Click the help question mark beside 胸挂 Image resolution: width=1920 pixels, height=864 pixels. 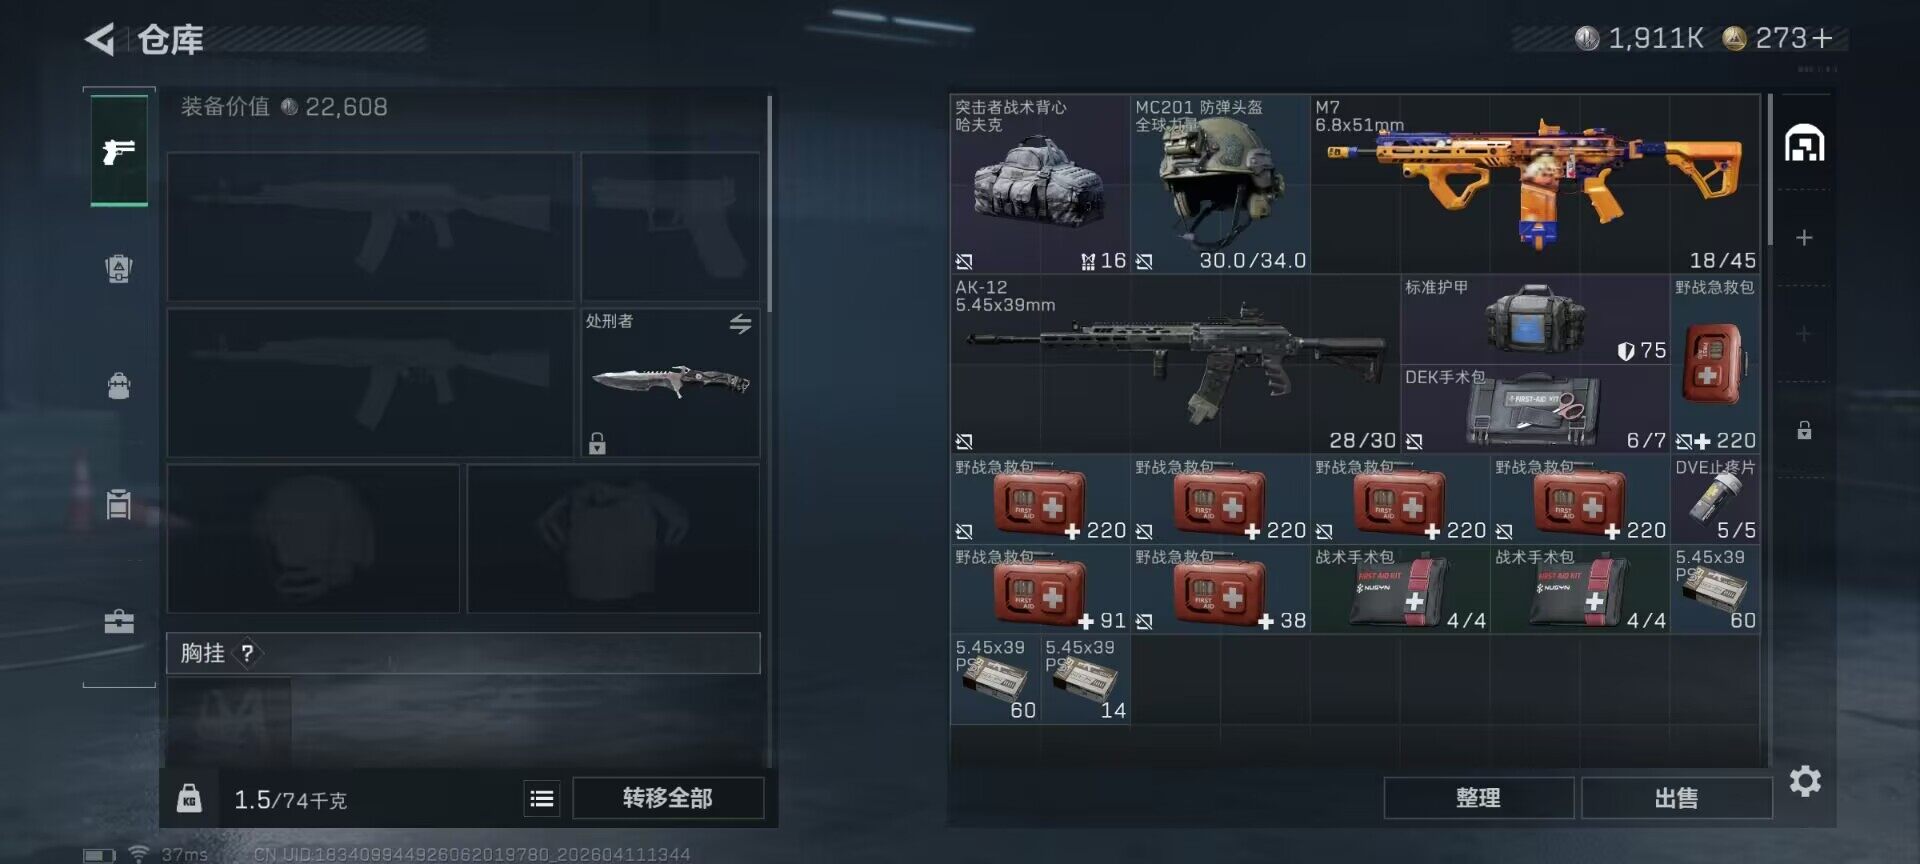pos(247,653)
